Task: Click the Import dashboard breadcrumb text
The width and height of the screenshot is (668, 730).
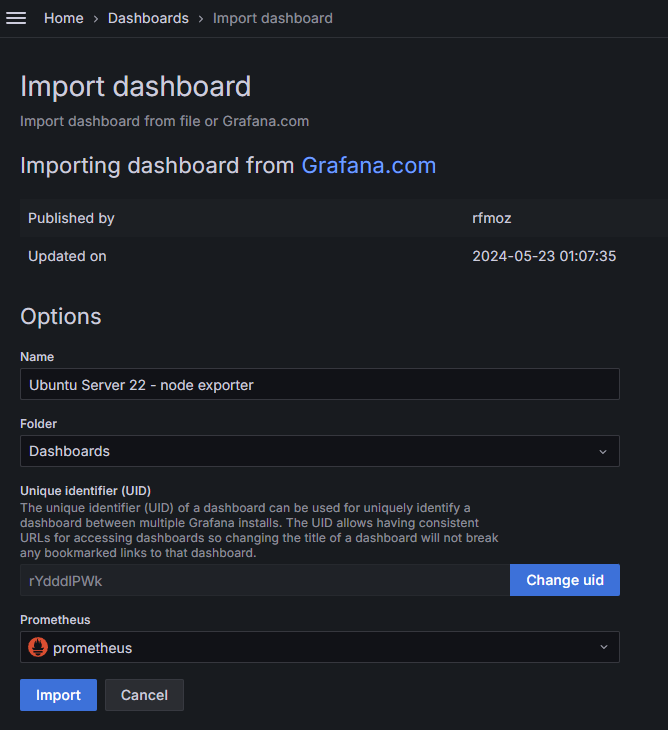Action: 273,18
